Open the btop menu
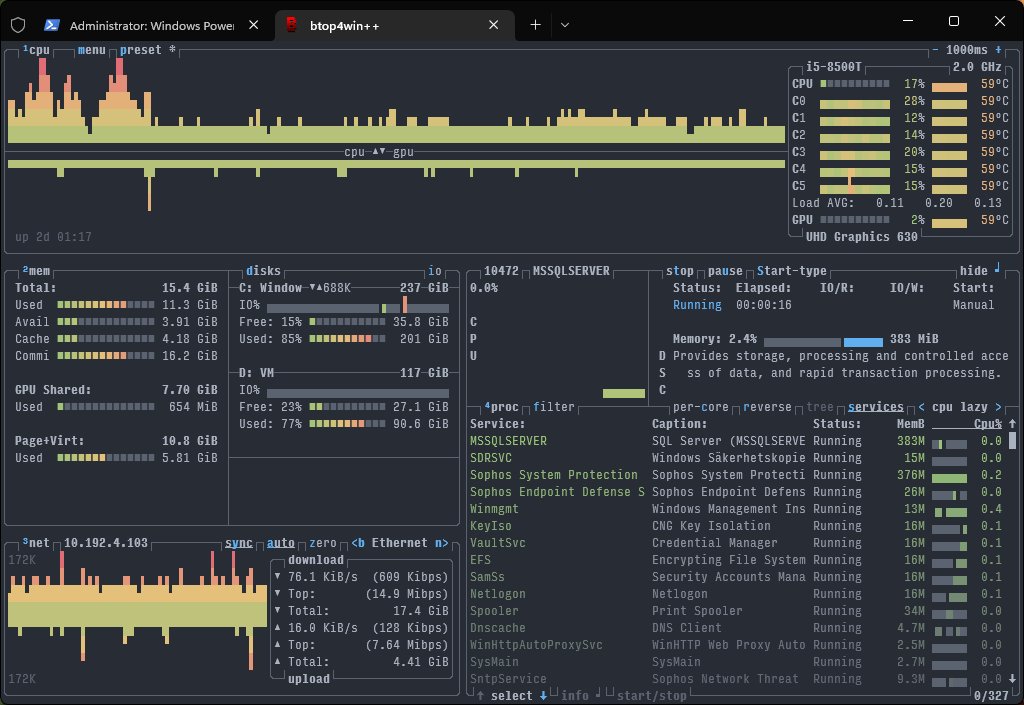Image resolution: width=1024 pixels, height=705 pixels. (x=91, y=50)
